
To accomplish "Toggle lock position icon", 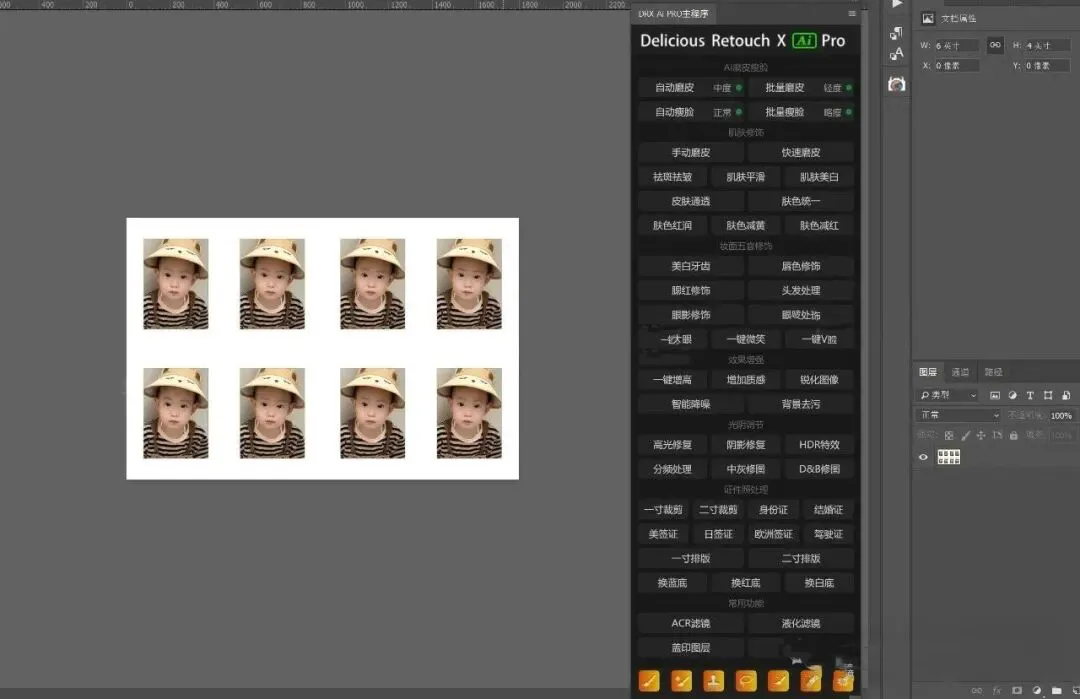I will 981,435.
